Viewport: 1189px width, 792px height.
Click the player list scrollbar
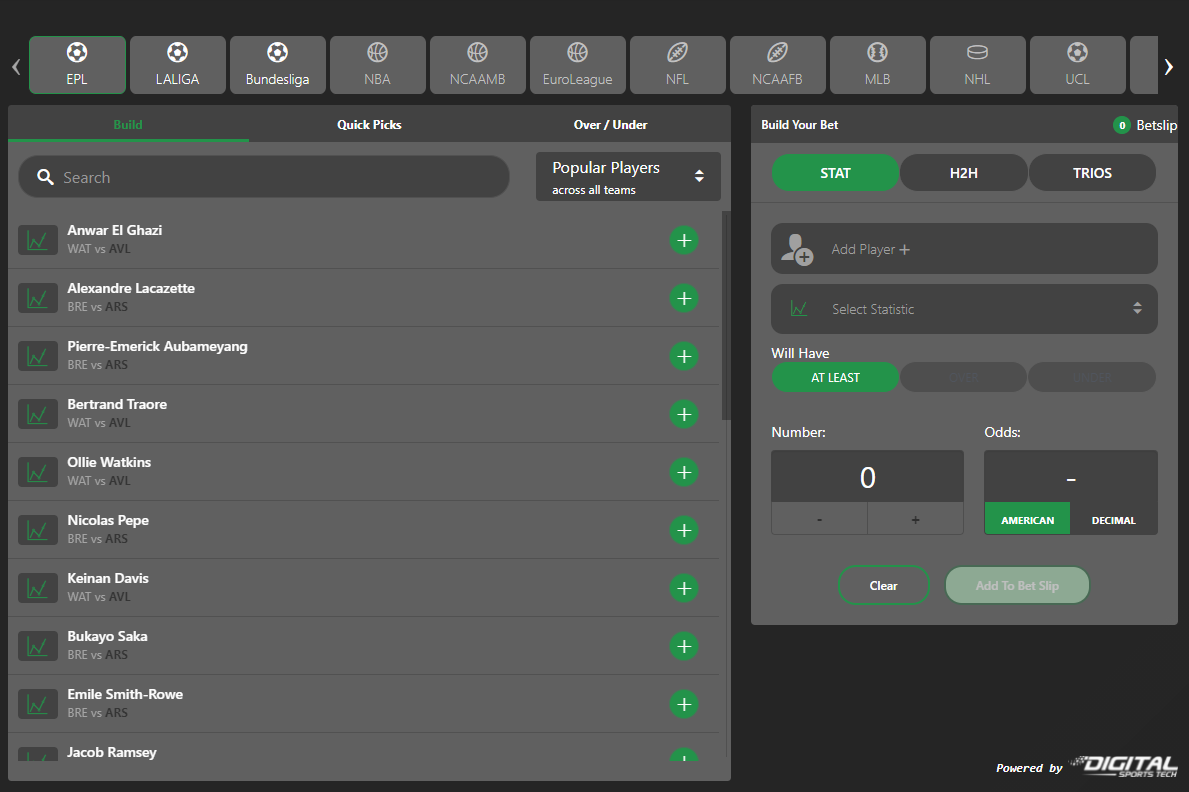click(x=726, y=315)
